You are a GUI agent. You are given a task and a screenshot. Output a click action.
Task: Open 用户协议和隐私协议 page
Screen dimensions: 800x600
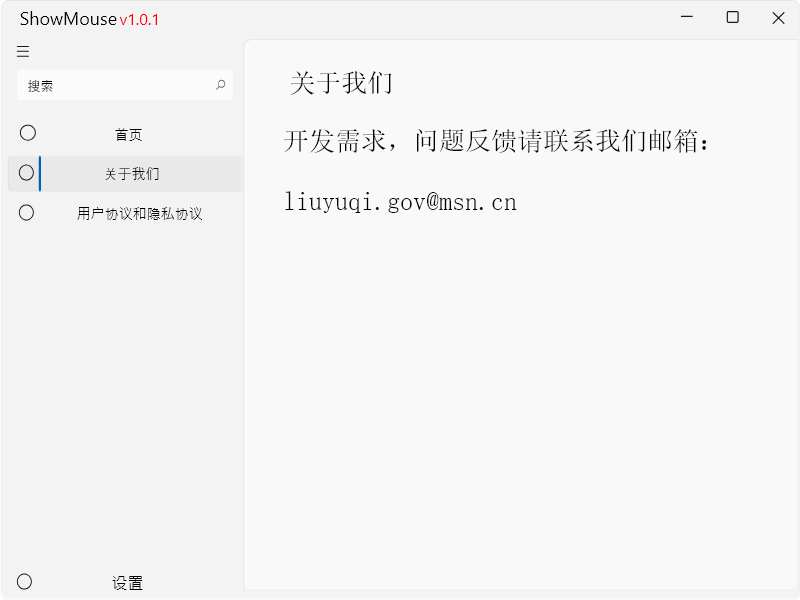[x=139, y=214]
